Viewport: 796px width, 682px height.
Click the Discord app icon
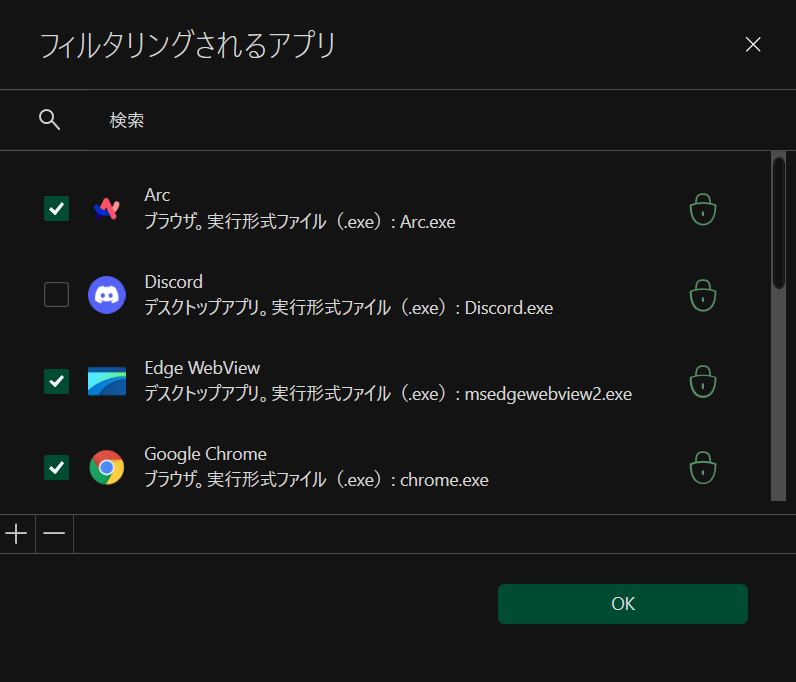(107, 295)
